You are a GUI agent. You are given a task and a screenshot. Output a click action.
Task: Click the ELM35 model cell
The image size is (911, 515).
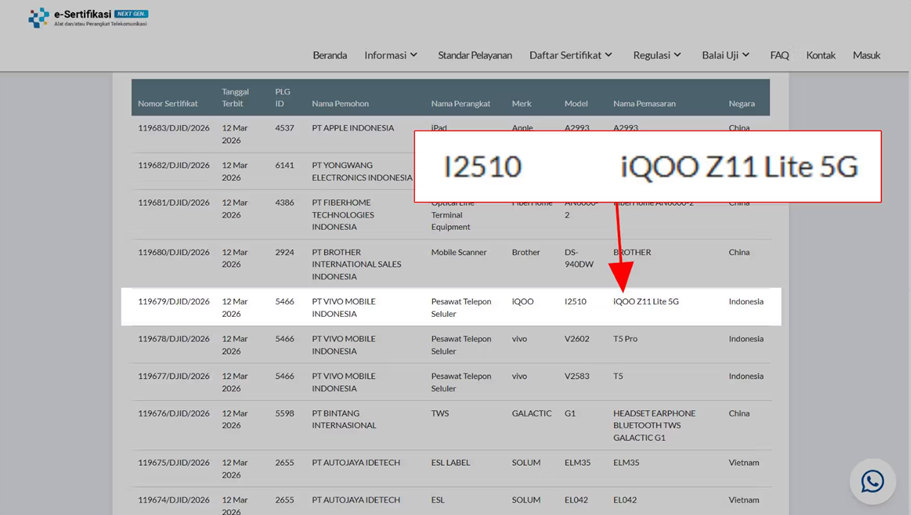[x=577, y=463]
